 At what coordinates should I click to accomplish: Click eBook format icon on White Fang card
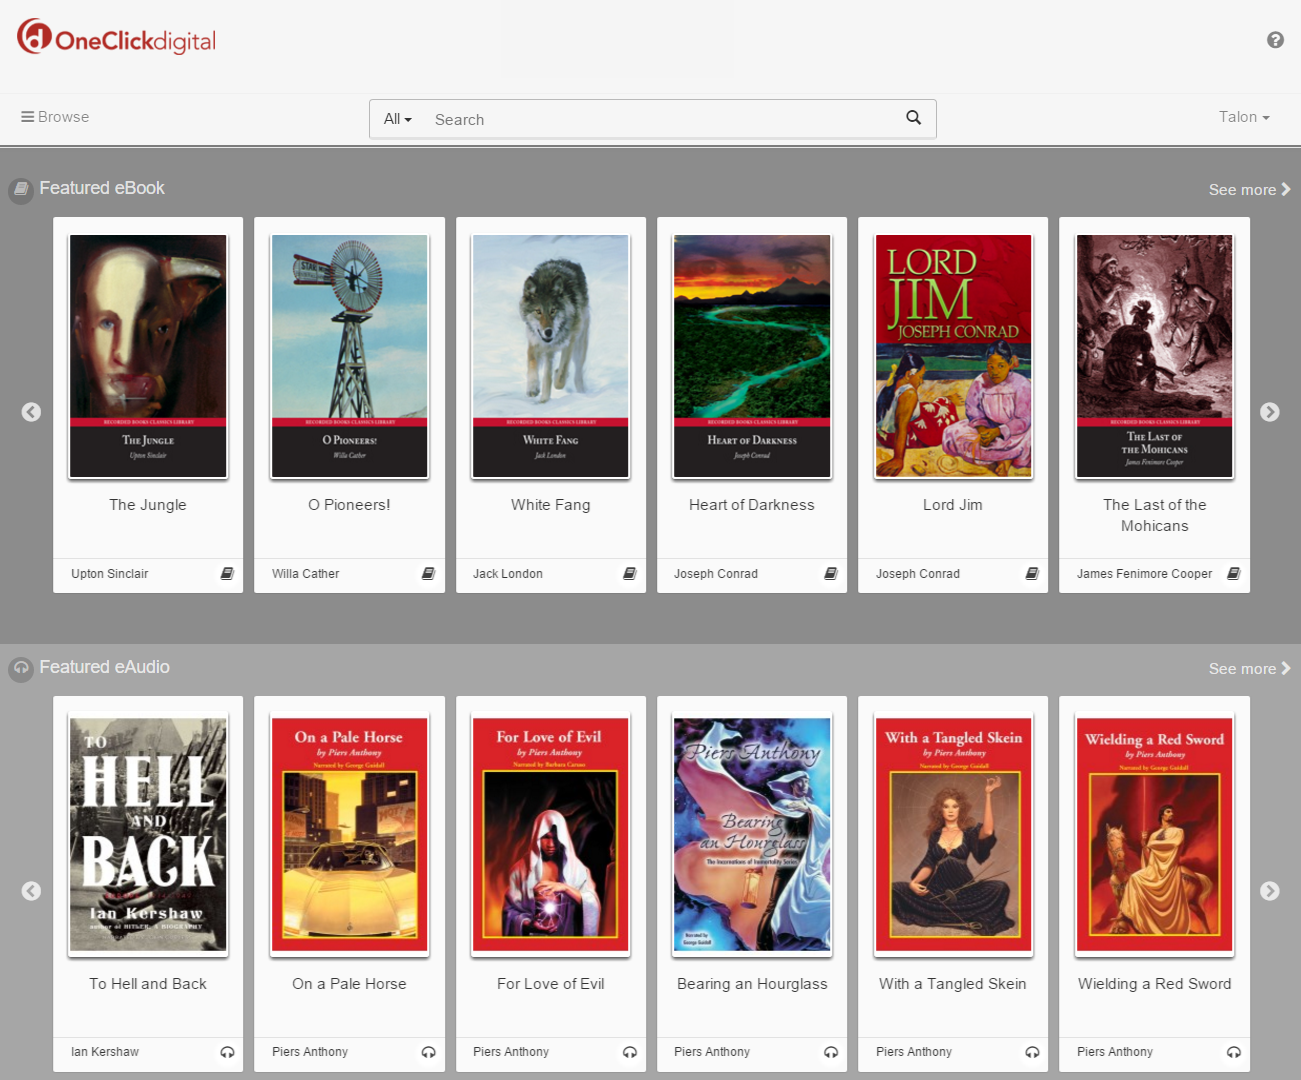(x=630, y=574)
